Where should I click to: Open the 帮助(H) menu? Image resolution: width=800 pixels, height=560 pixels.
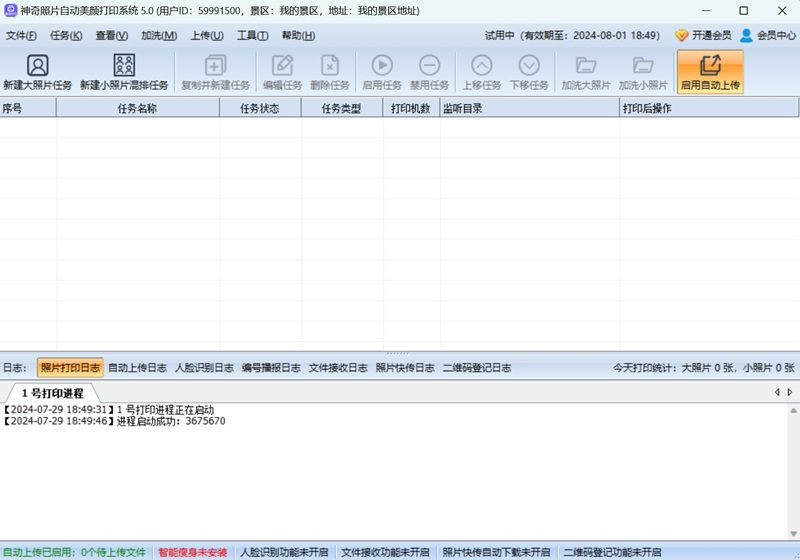point(298,36)
